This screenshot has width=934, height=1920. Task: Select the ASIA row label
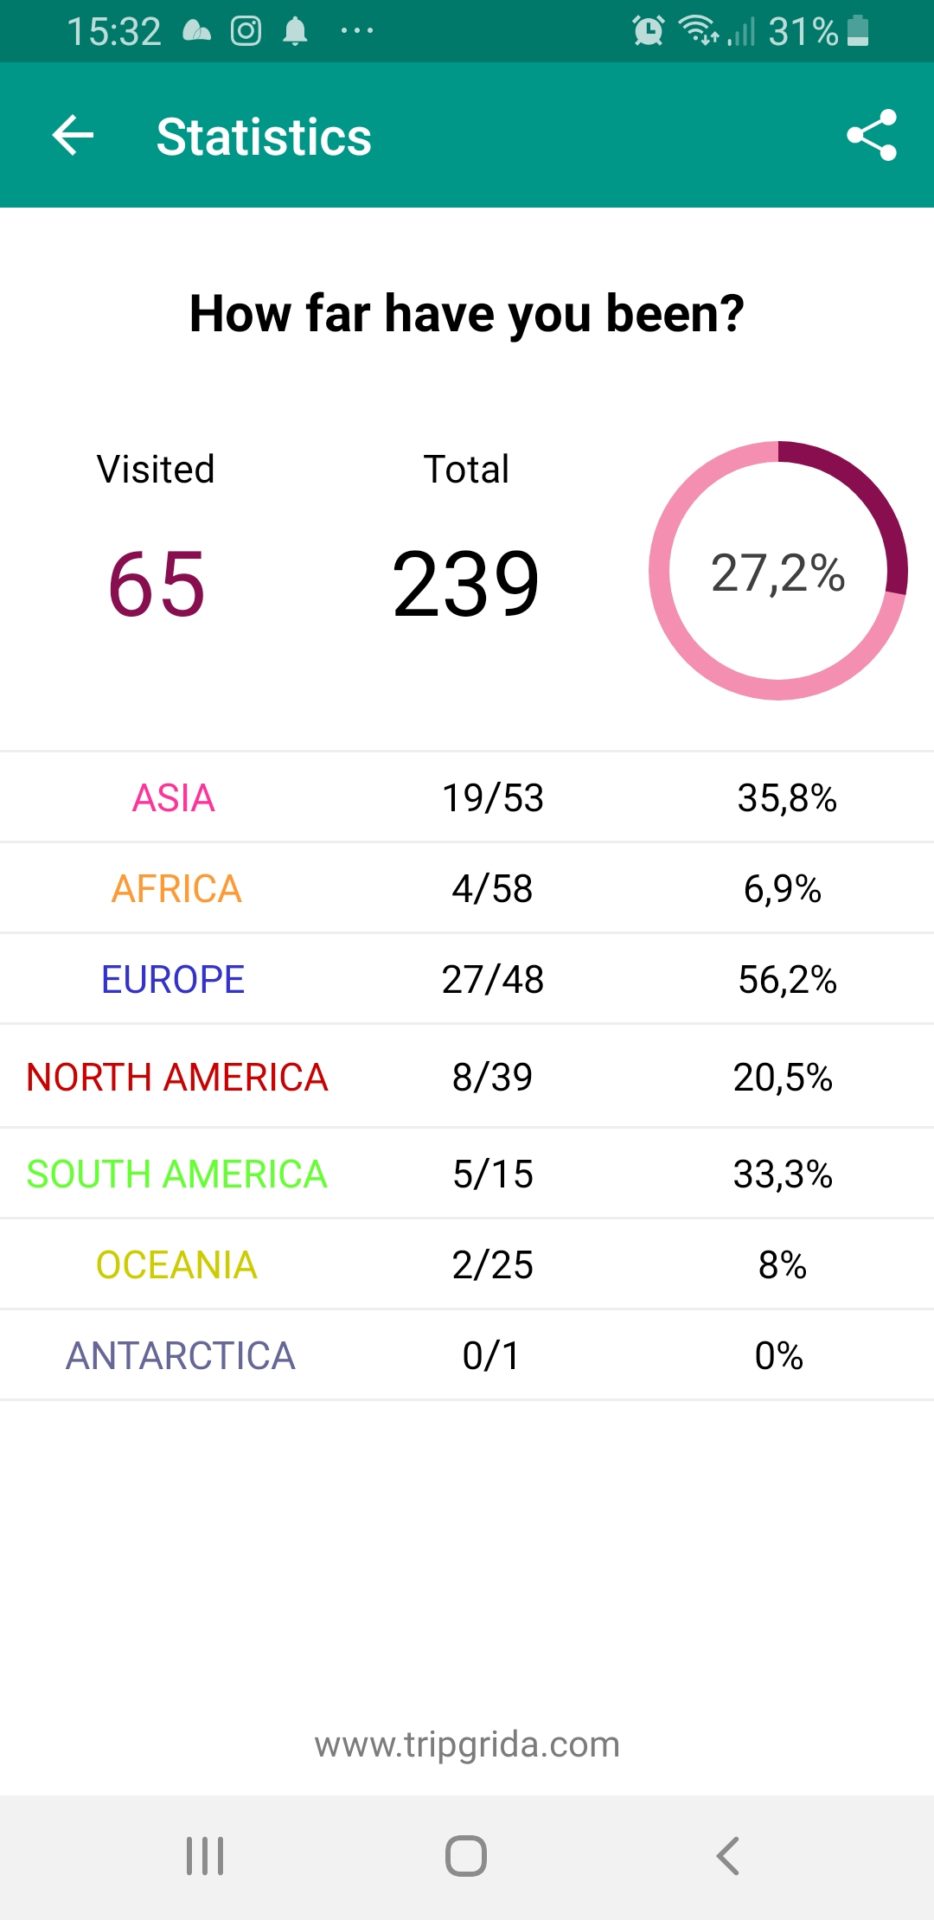(x=174, y=798)
